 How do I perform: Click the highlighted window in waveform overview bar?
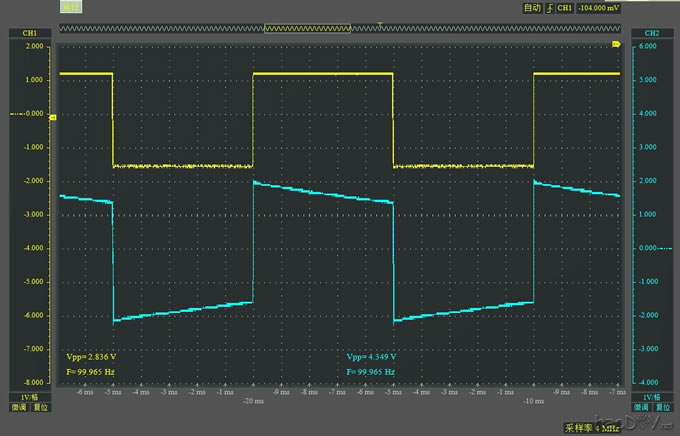coord(308,29)
